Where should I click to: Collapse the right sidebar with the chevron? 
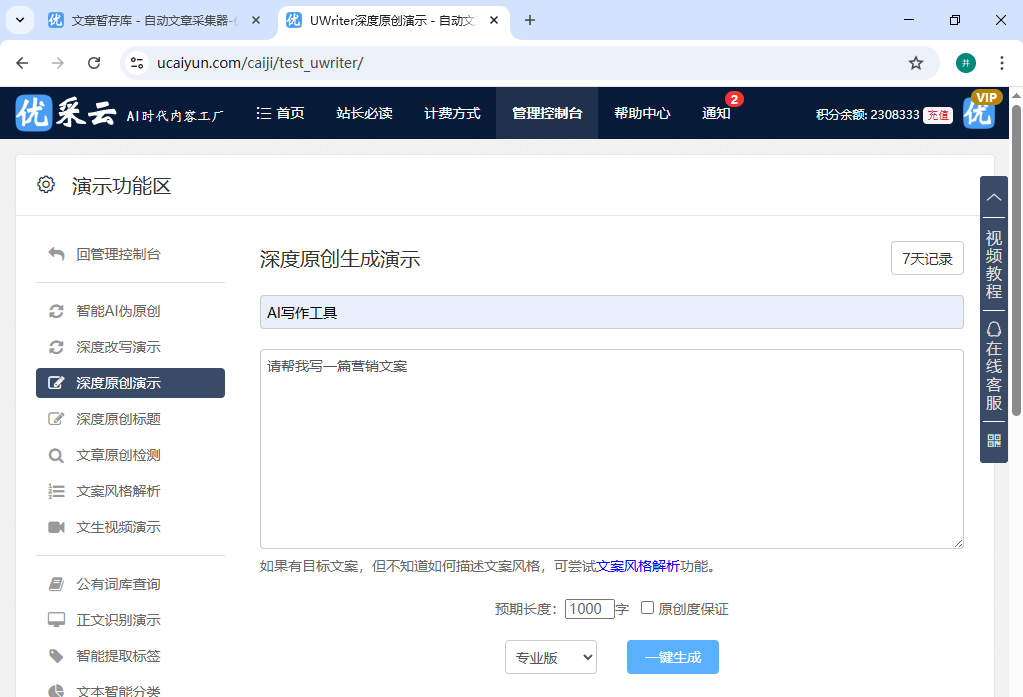point(993,197)
